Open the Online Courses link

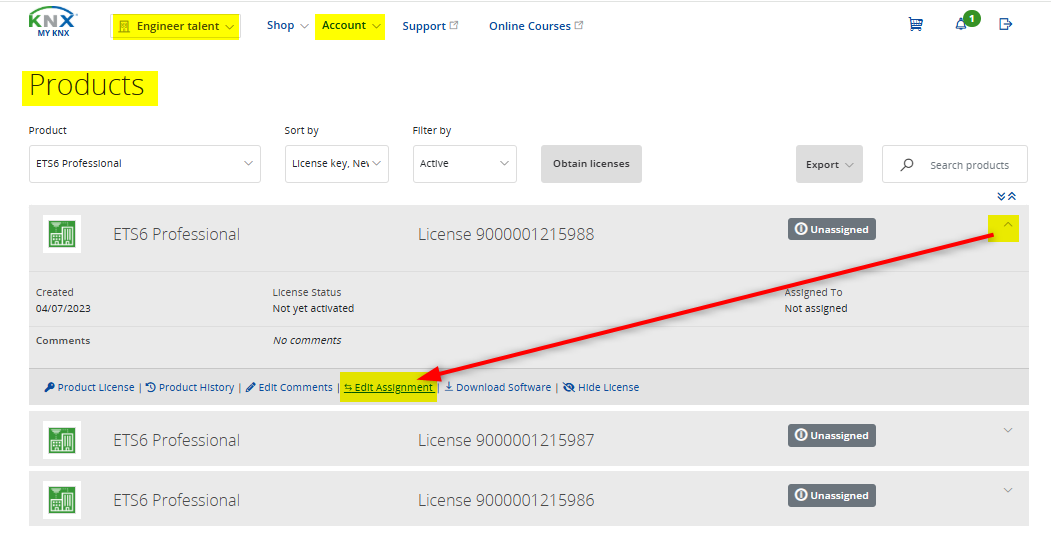[x=536, y=26]
